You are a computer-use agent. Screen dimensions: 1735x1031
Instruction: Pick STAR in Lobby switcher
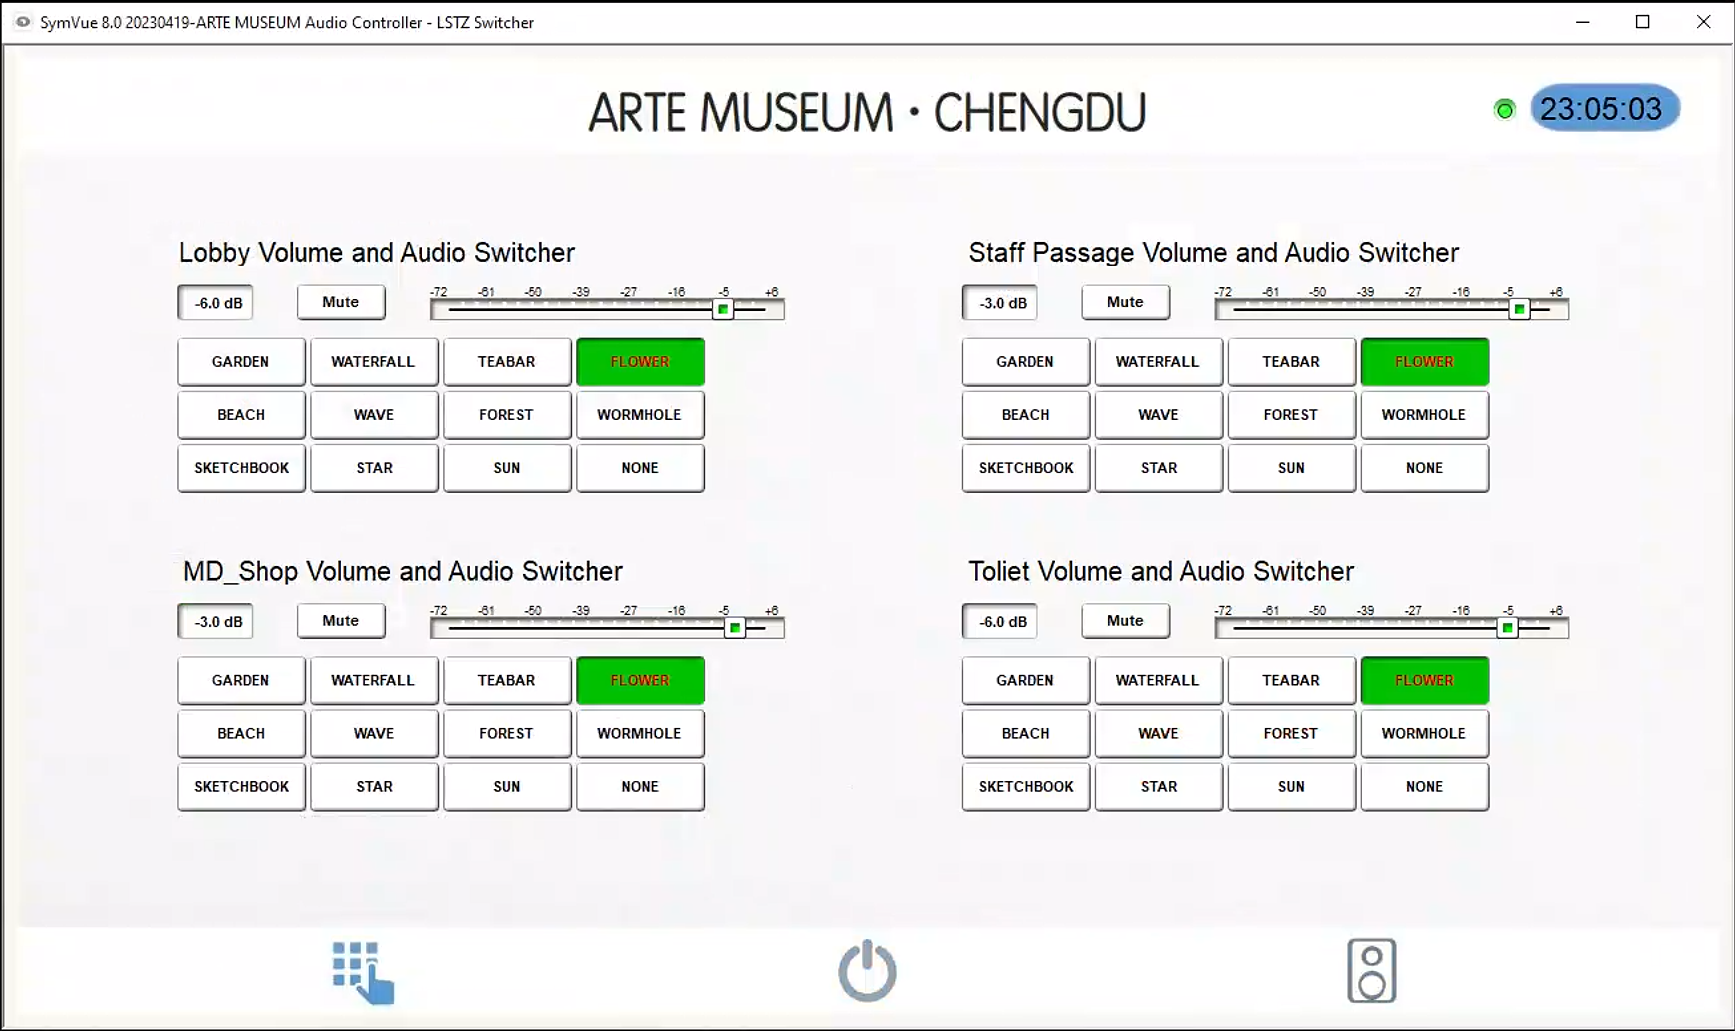point(374,468)
